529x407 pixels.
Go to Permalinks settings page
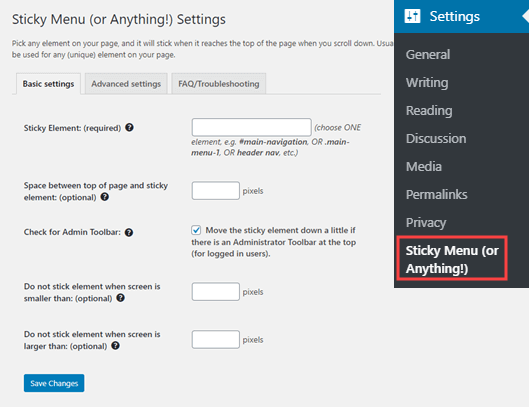coord(437,195)
